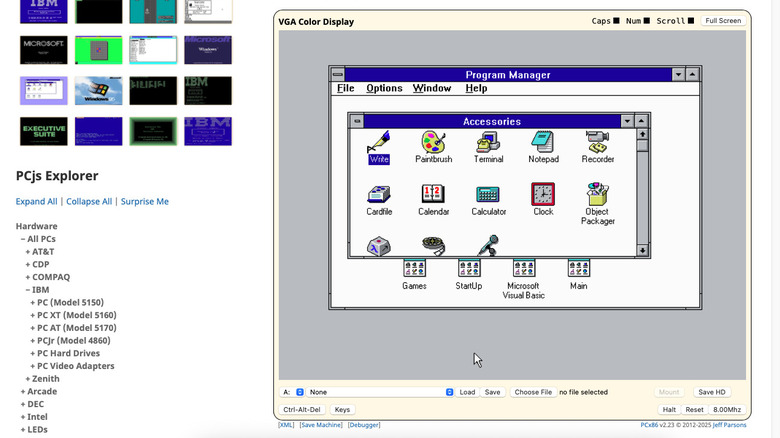The image size is (780, 438).
Task: Open the Jeff Parsons link
Action: (x=729, y=425)
